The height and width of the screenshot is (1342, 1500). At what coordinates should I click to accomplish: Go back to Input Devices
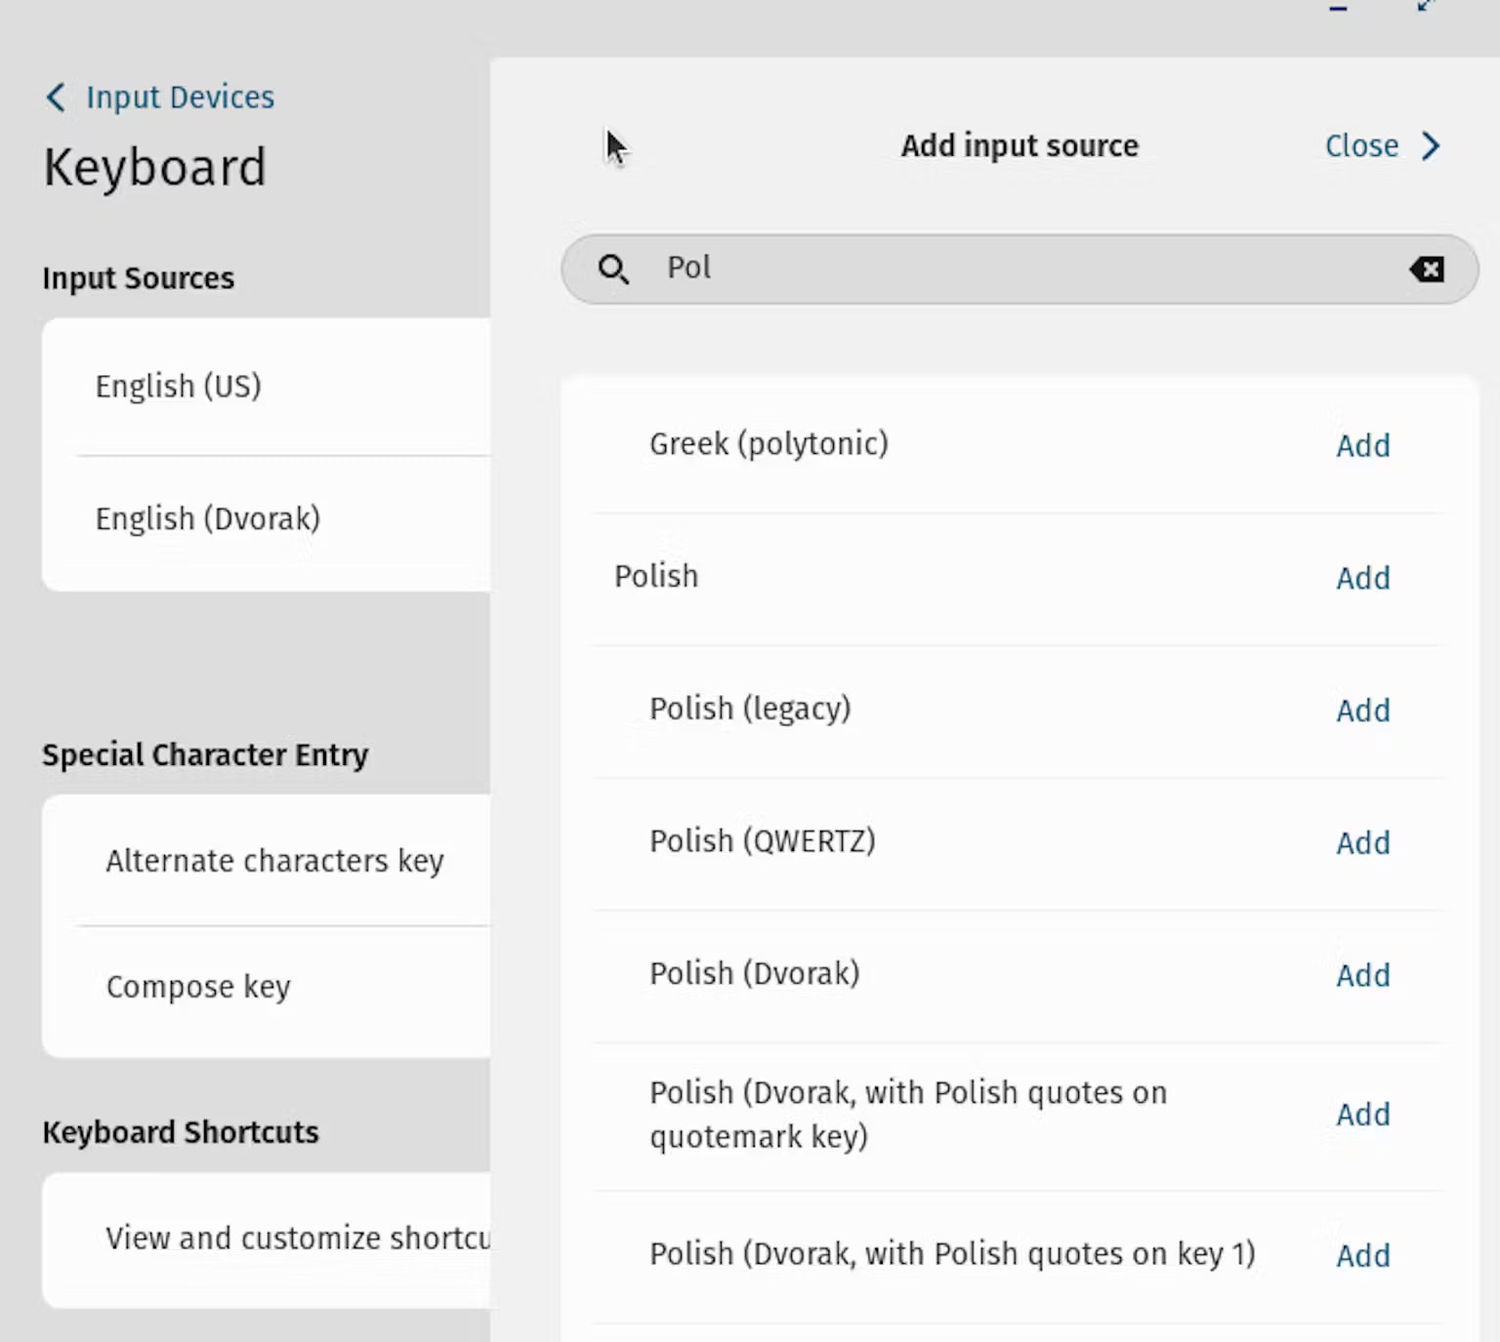[179, 97]
